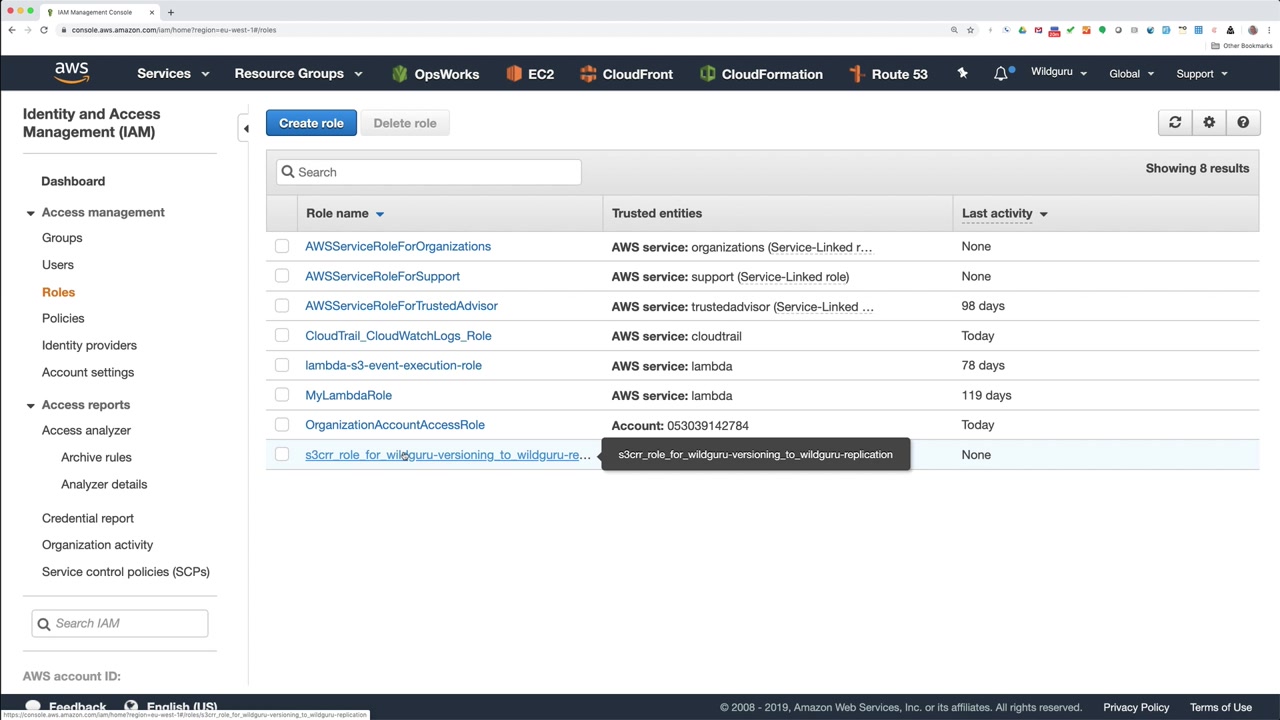Open the pin shortcuts star icon

coord(962,73)
